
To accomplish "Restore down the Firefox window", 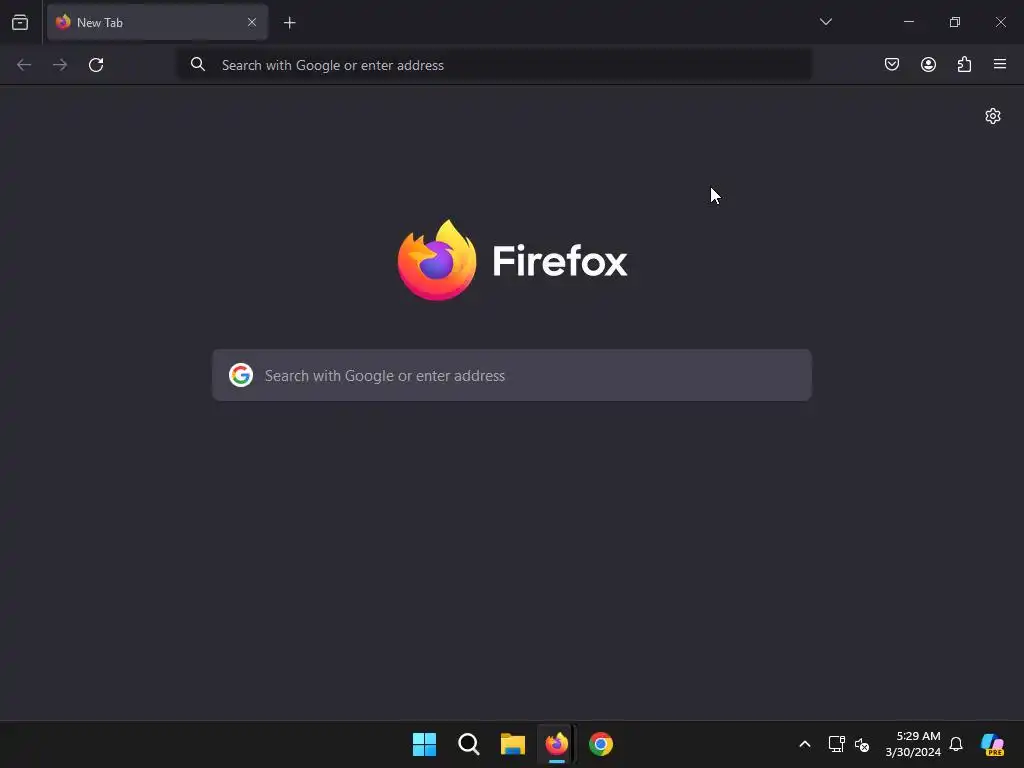I will (x=955, y=22).
